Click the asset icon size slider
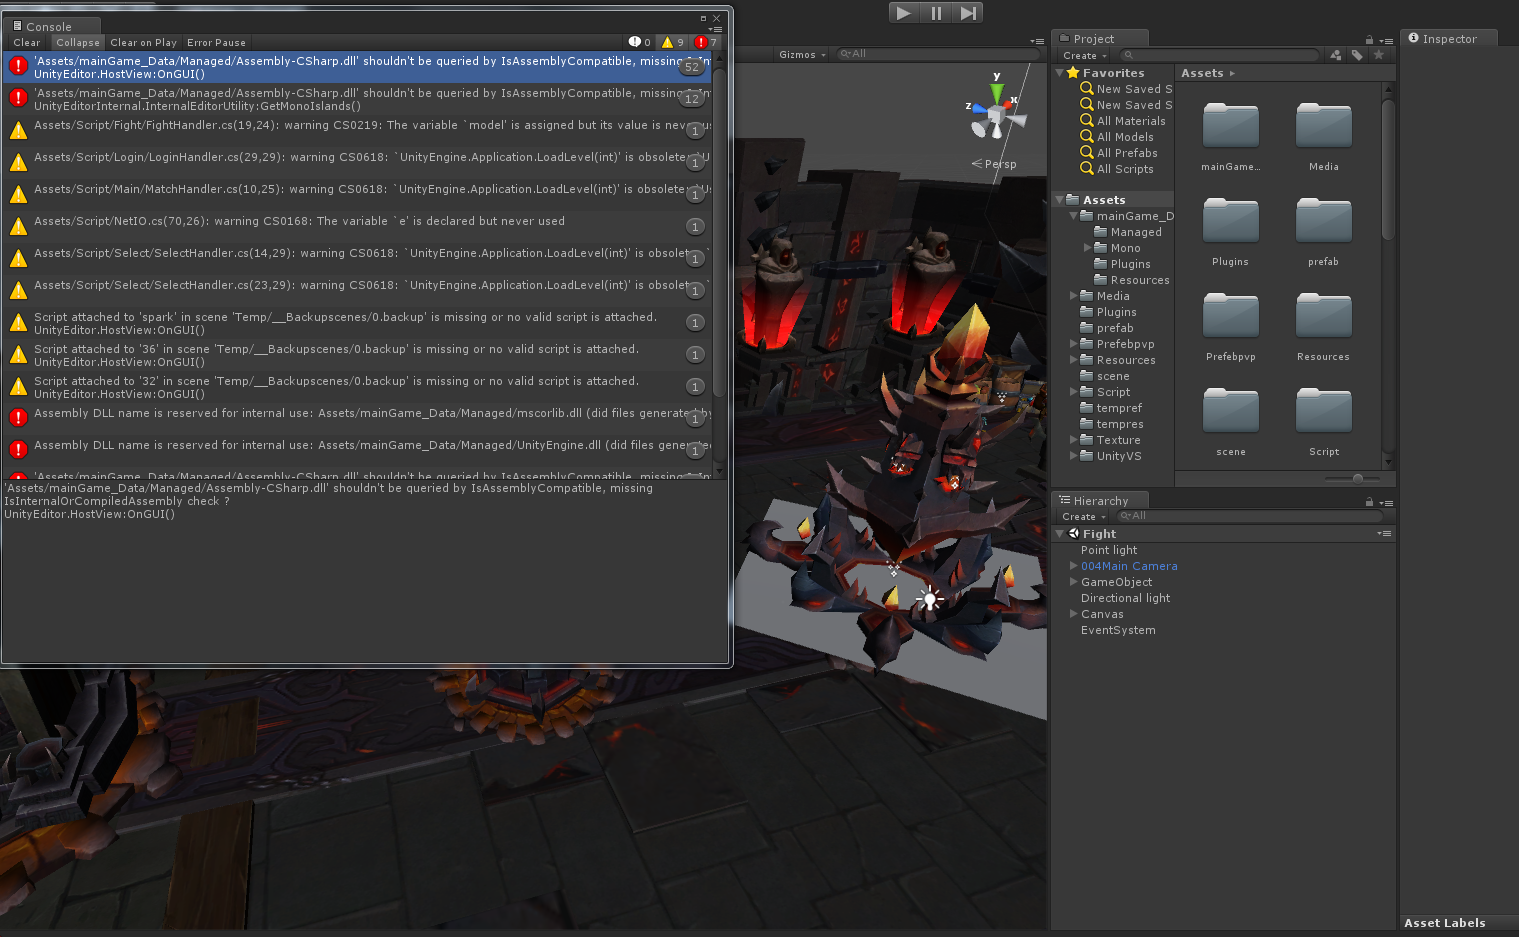This screenshot has width=1519, height=937. coord(1352,479)
